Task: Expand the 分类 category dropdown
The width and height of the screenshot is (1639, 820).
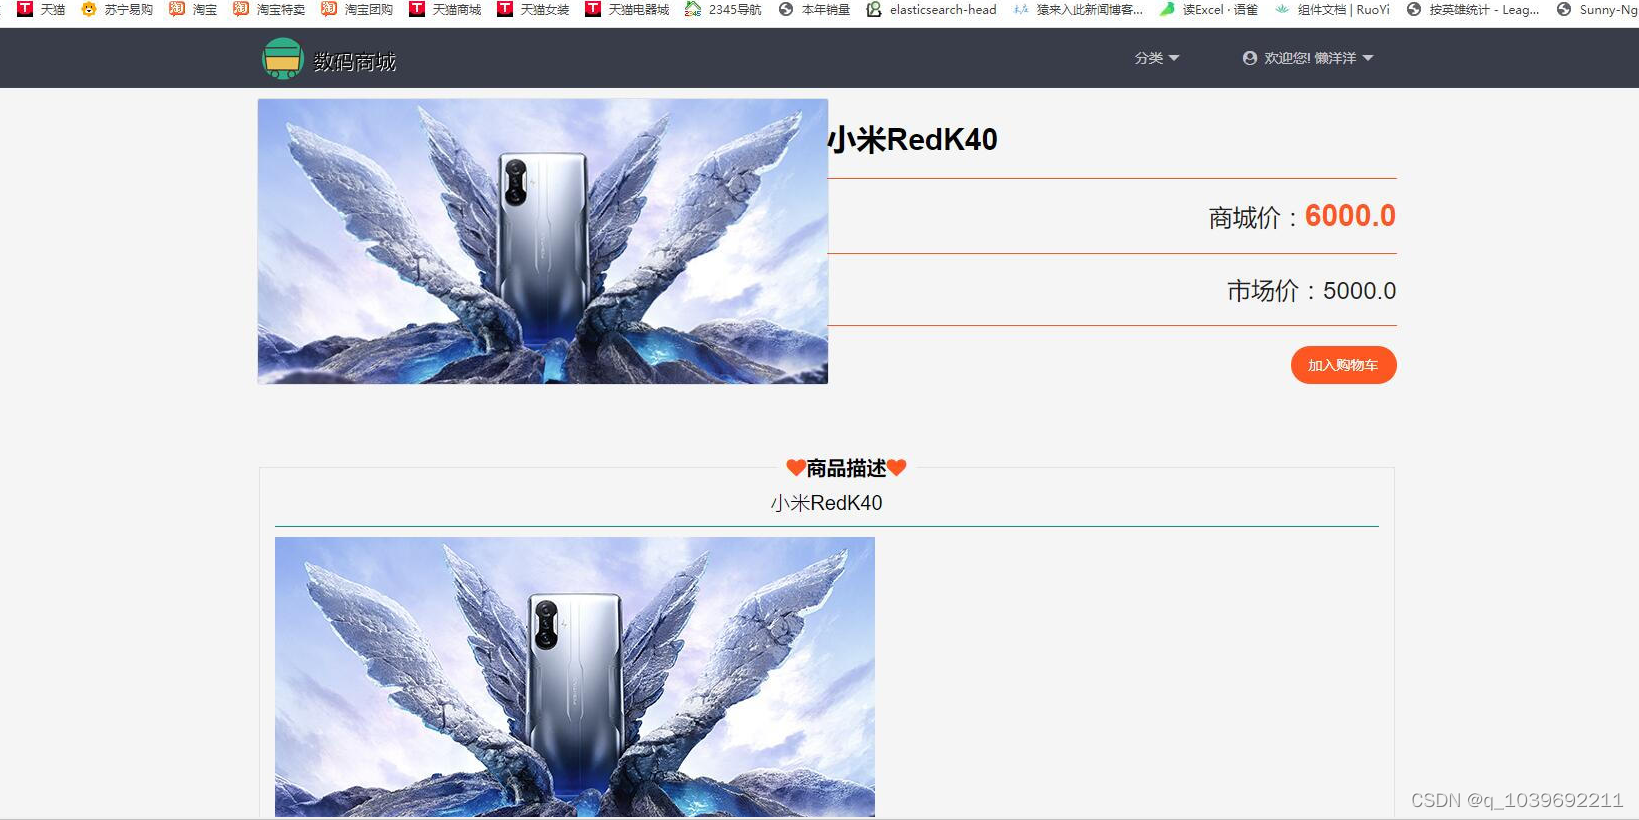Action: tap(1157, 58)
